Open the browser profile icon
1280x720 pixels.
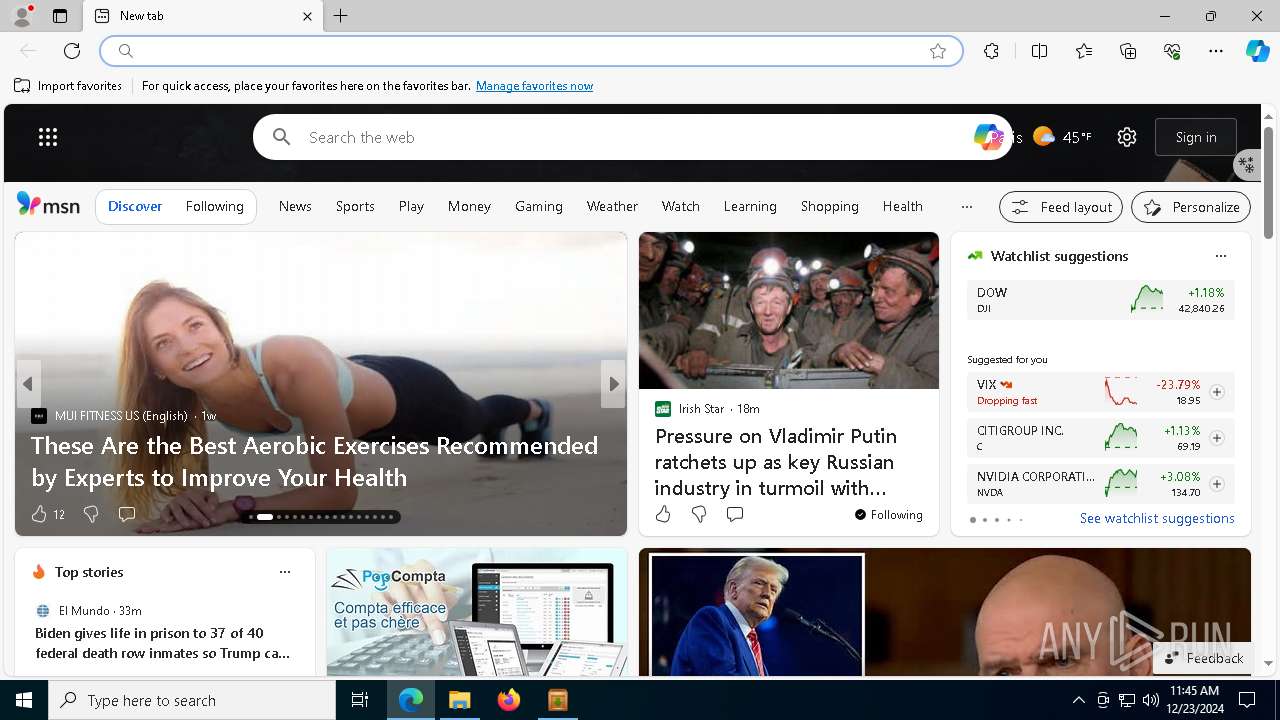click(21, 16)
